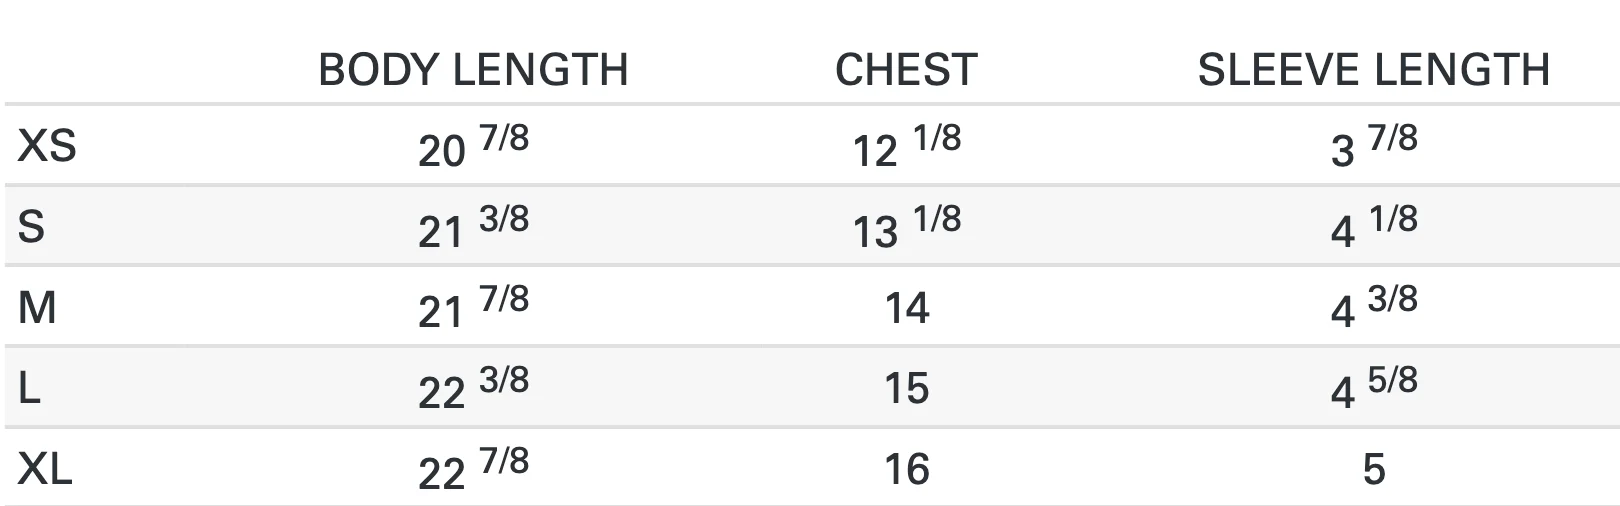
Task: Click the S body length 21 3/8 cell
Action: point(473,227)
